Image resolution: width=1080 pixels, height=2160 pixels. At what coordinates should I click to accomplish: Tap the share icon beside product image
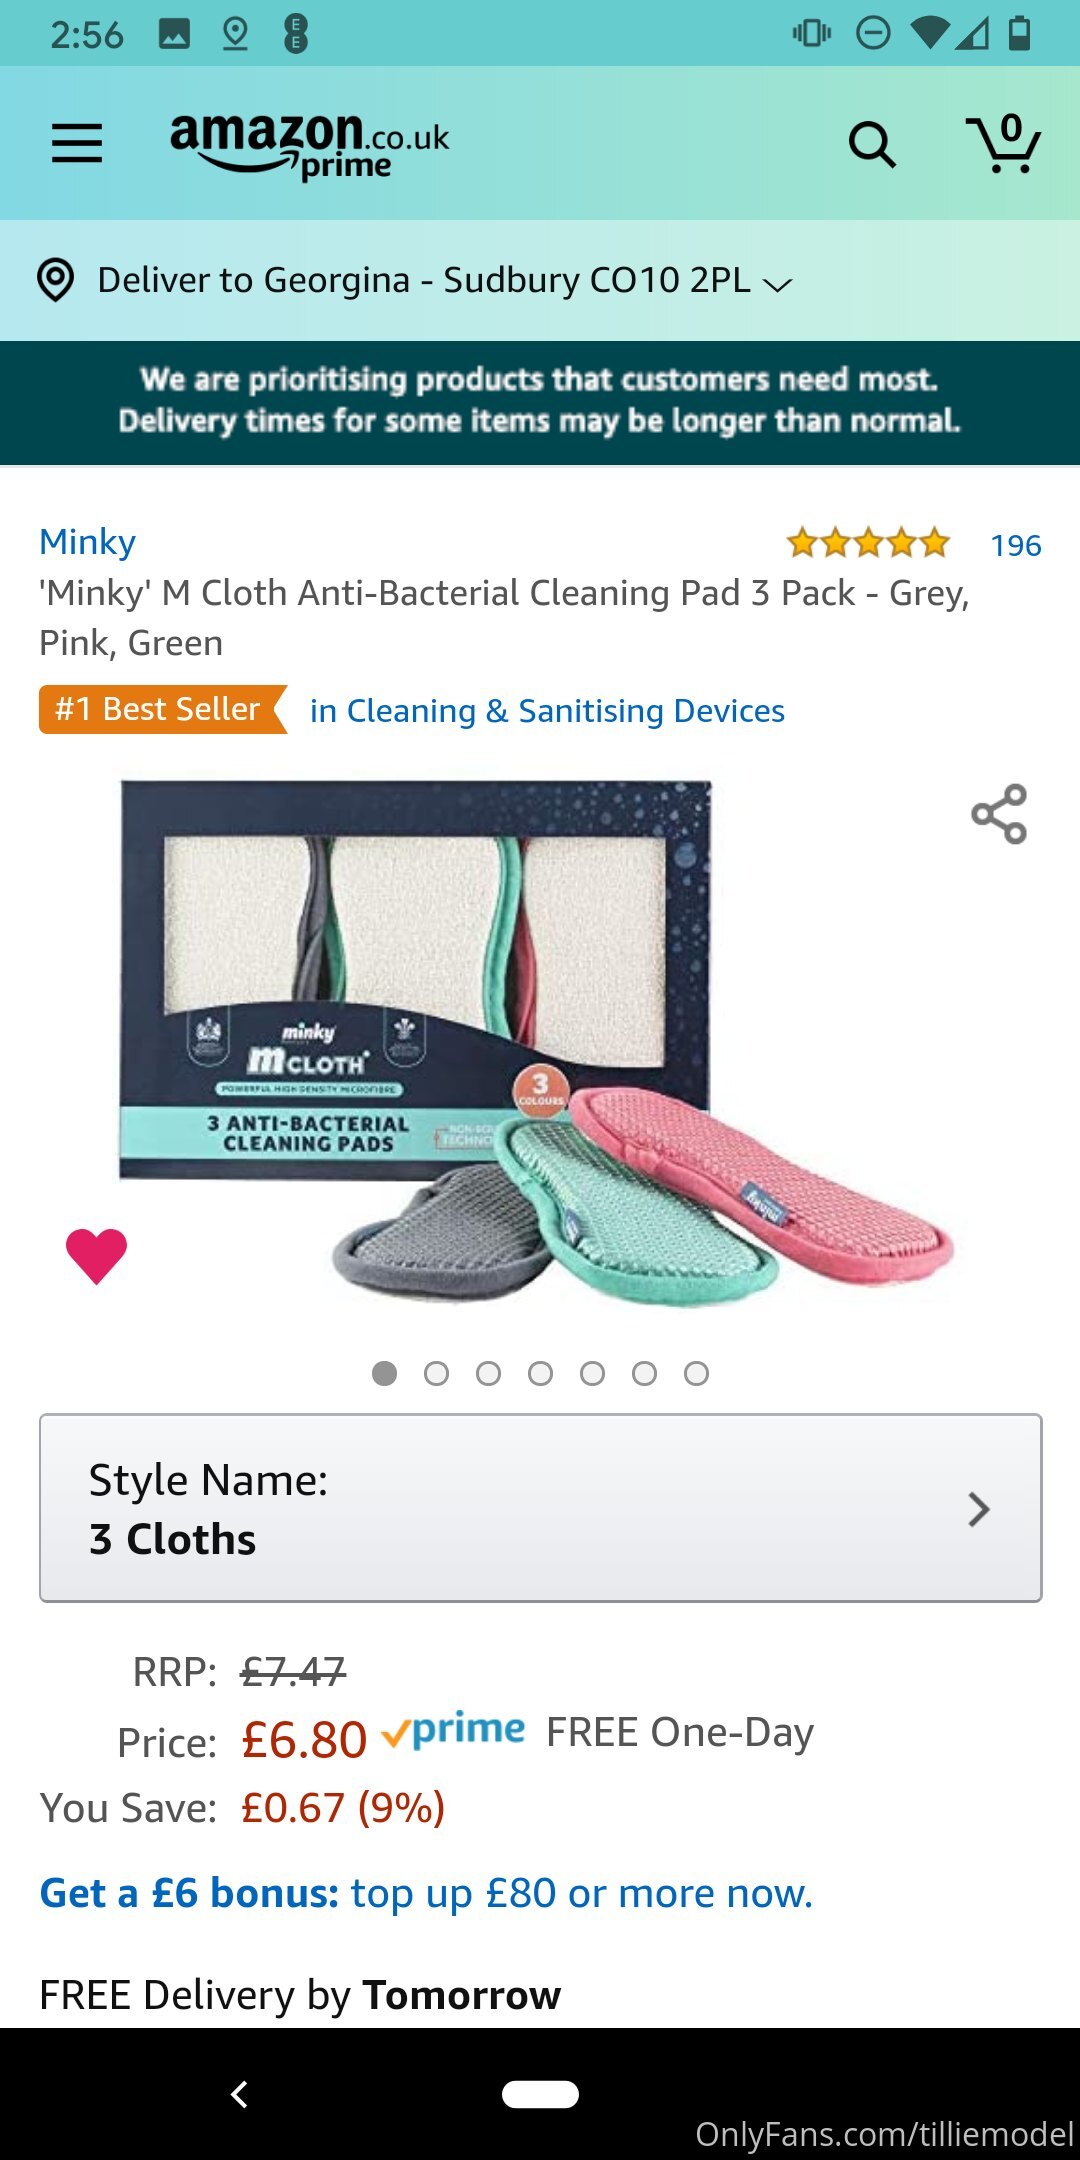(999, 813)
